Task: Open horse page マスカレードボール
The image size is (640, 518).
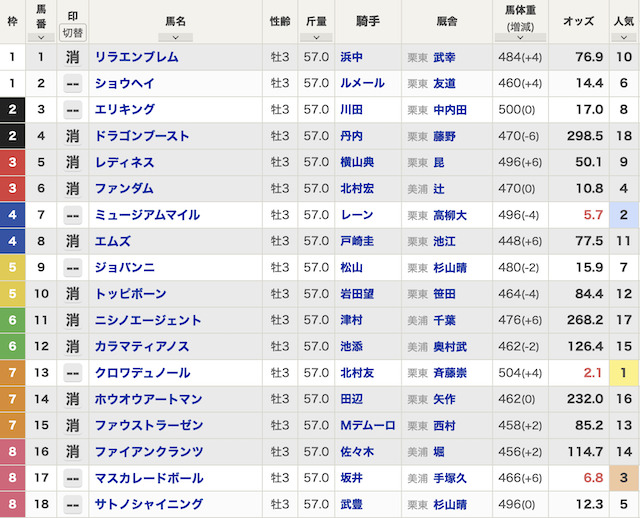Action: tap(149, 478)
